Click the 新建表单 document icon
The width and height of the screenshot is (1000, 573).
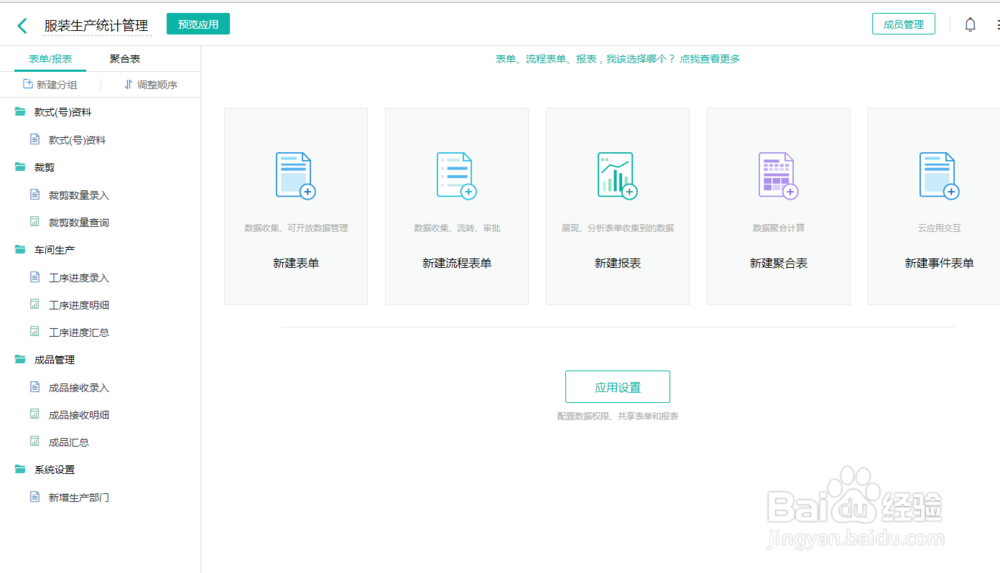(295, 175)
